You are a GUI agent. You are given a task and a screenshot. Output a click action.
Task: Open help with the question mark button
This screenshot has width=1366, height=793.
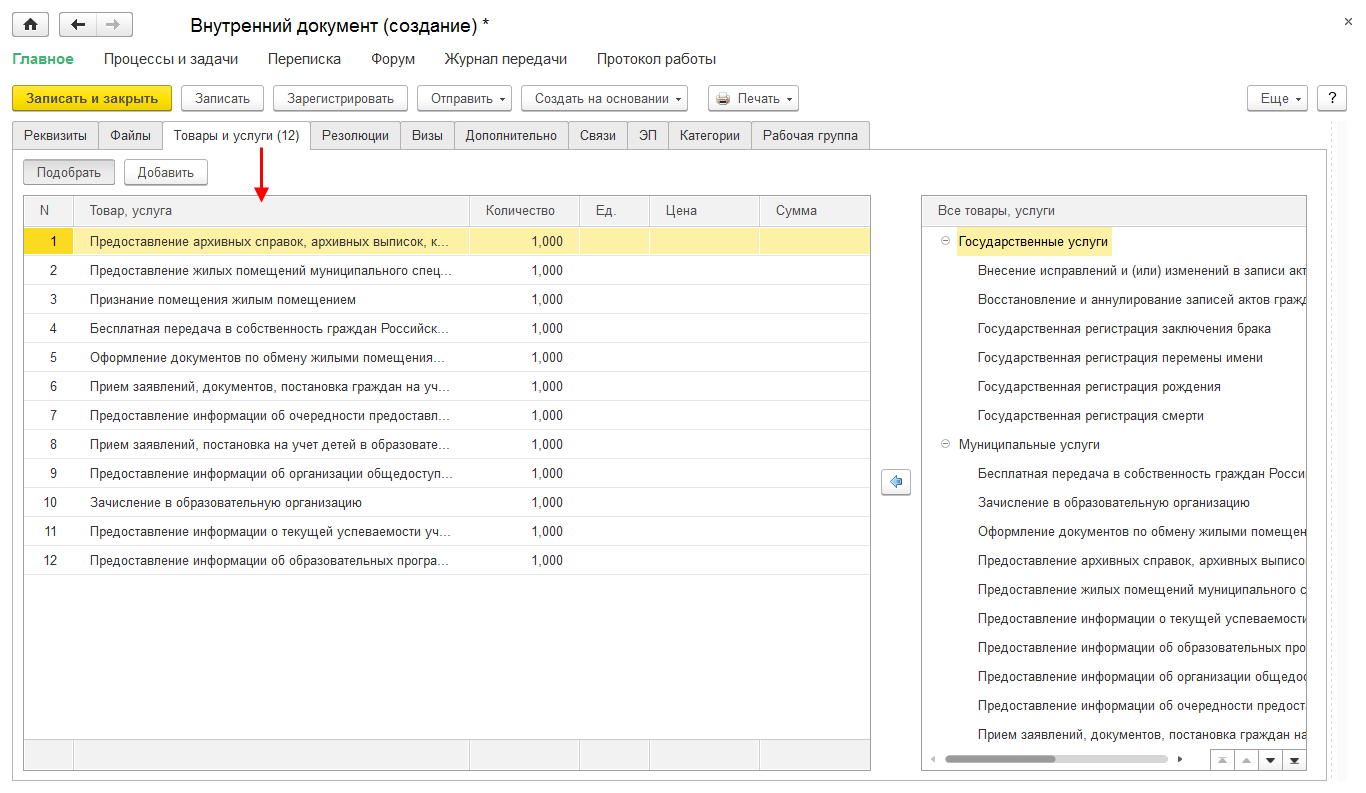[1331, 98]
